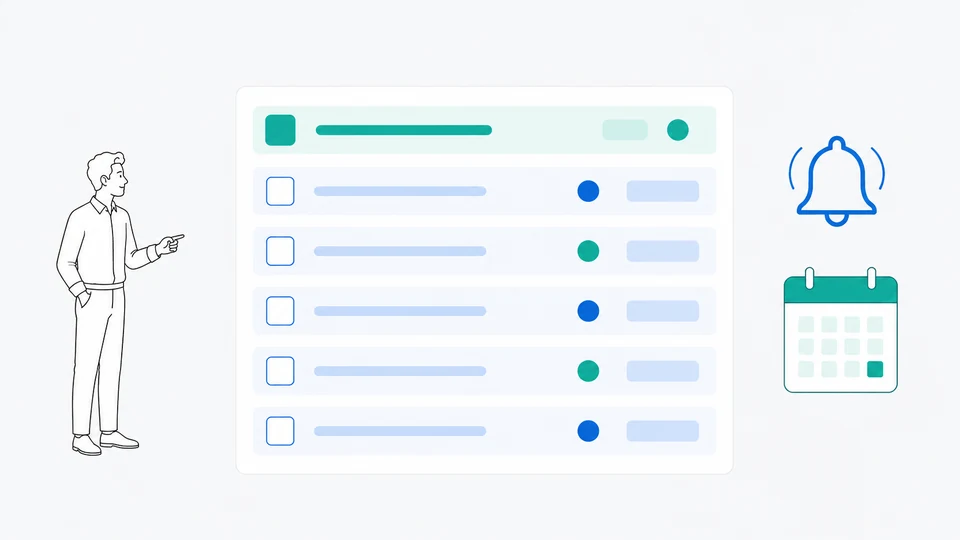
Task: Click the blue notification bell icon
Action: pos(837,181)
